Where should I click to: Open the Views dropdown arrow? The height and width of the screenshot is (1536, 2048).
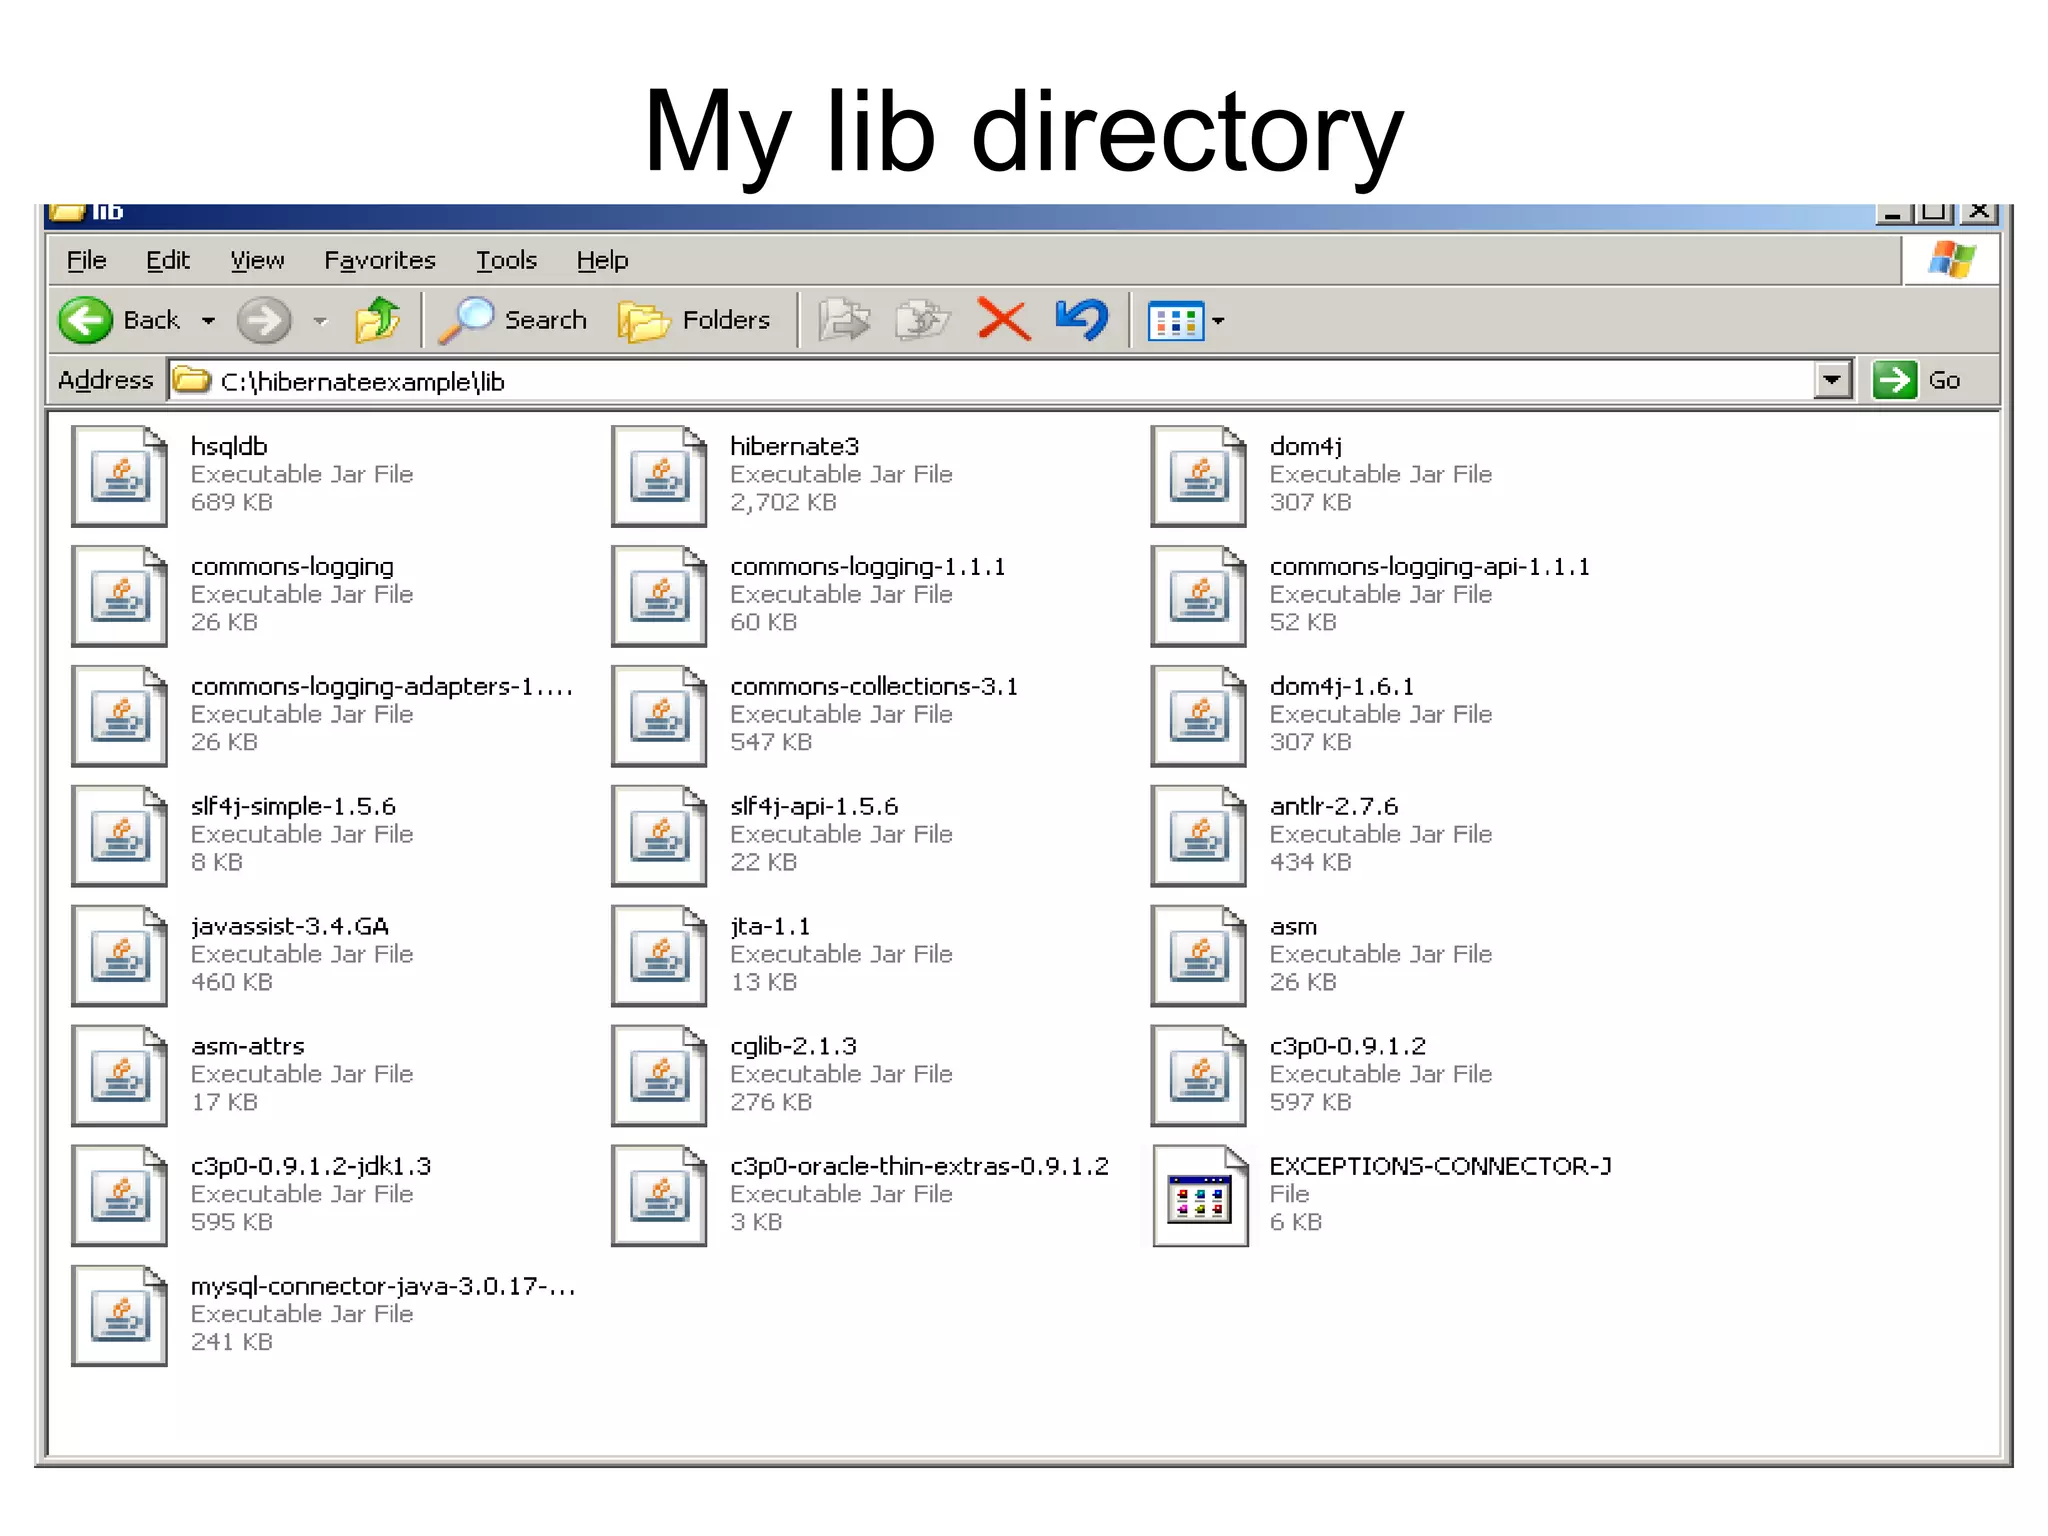point(1218,322)
